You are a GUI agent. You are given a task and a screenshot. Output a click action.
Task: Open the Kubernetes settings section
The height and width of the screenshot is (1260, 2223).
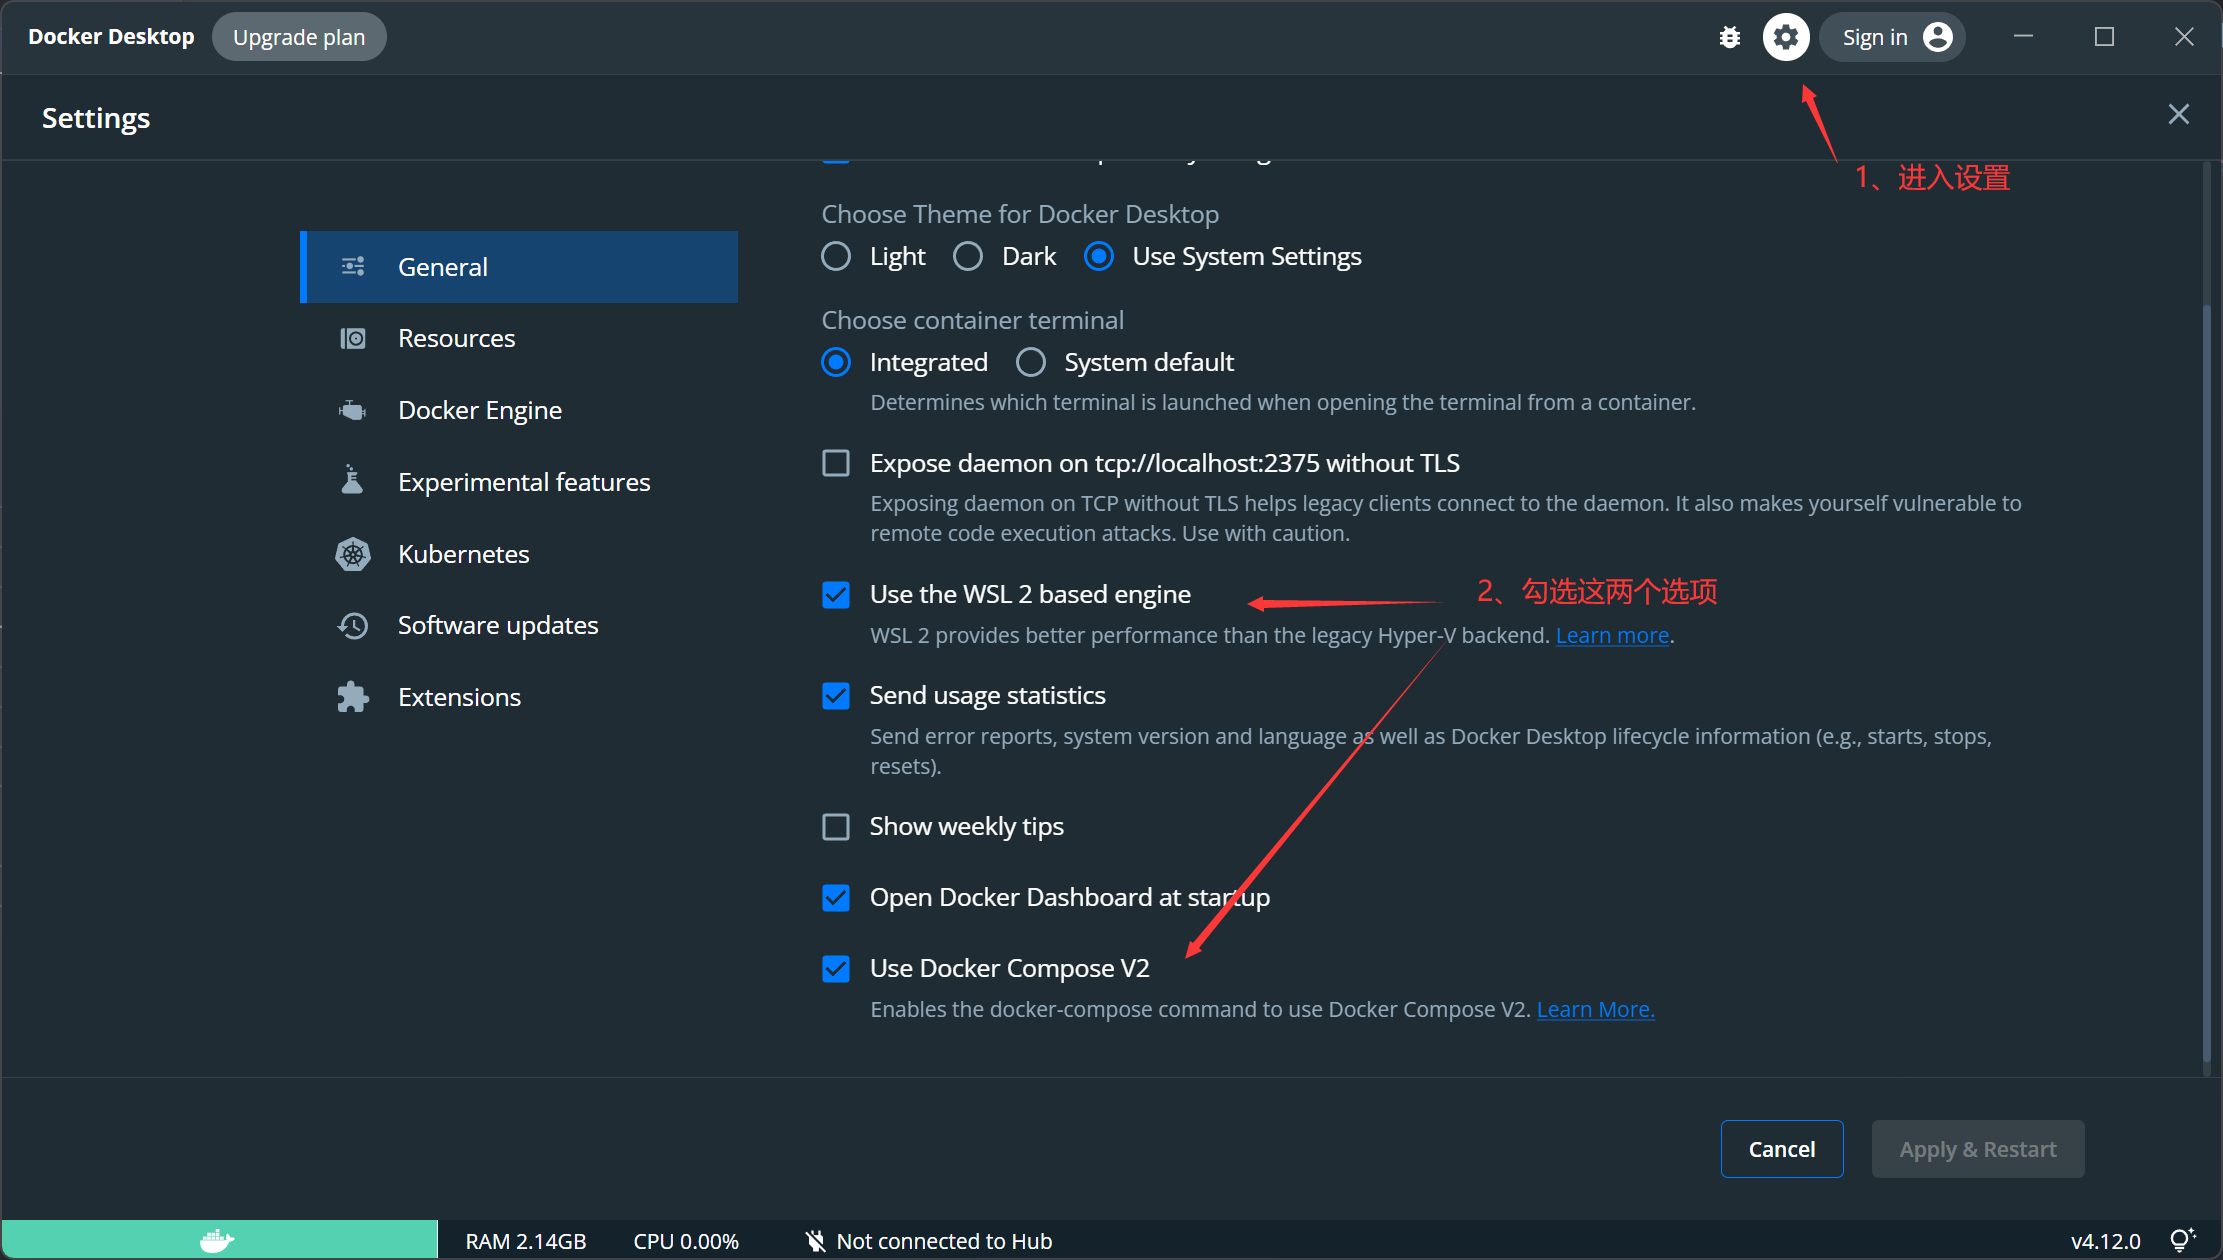tap(519, 554)
